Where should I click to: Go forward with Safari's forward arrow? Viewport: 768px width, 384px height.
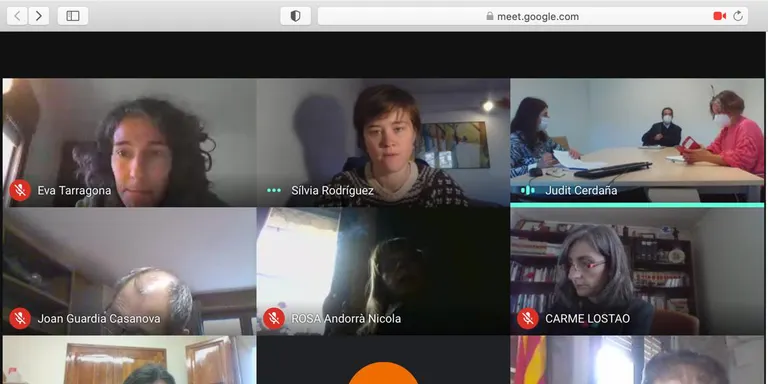(39, 16)
